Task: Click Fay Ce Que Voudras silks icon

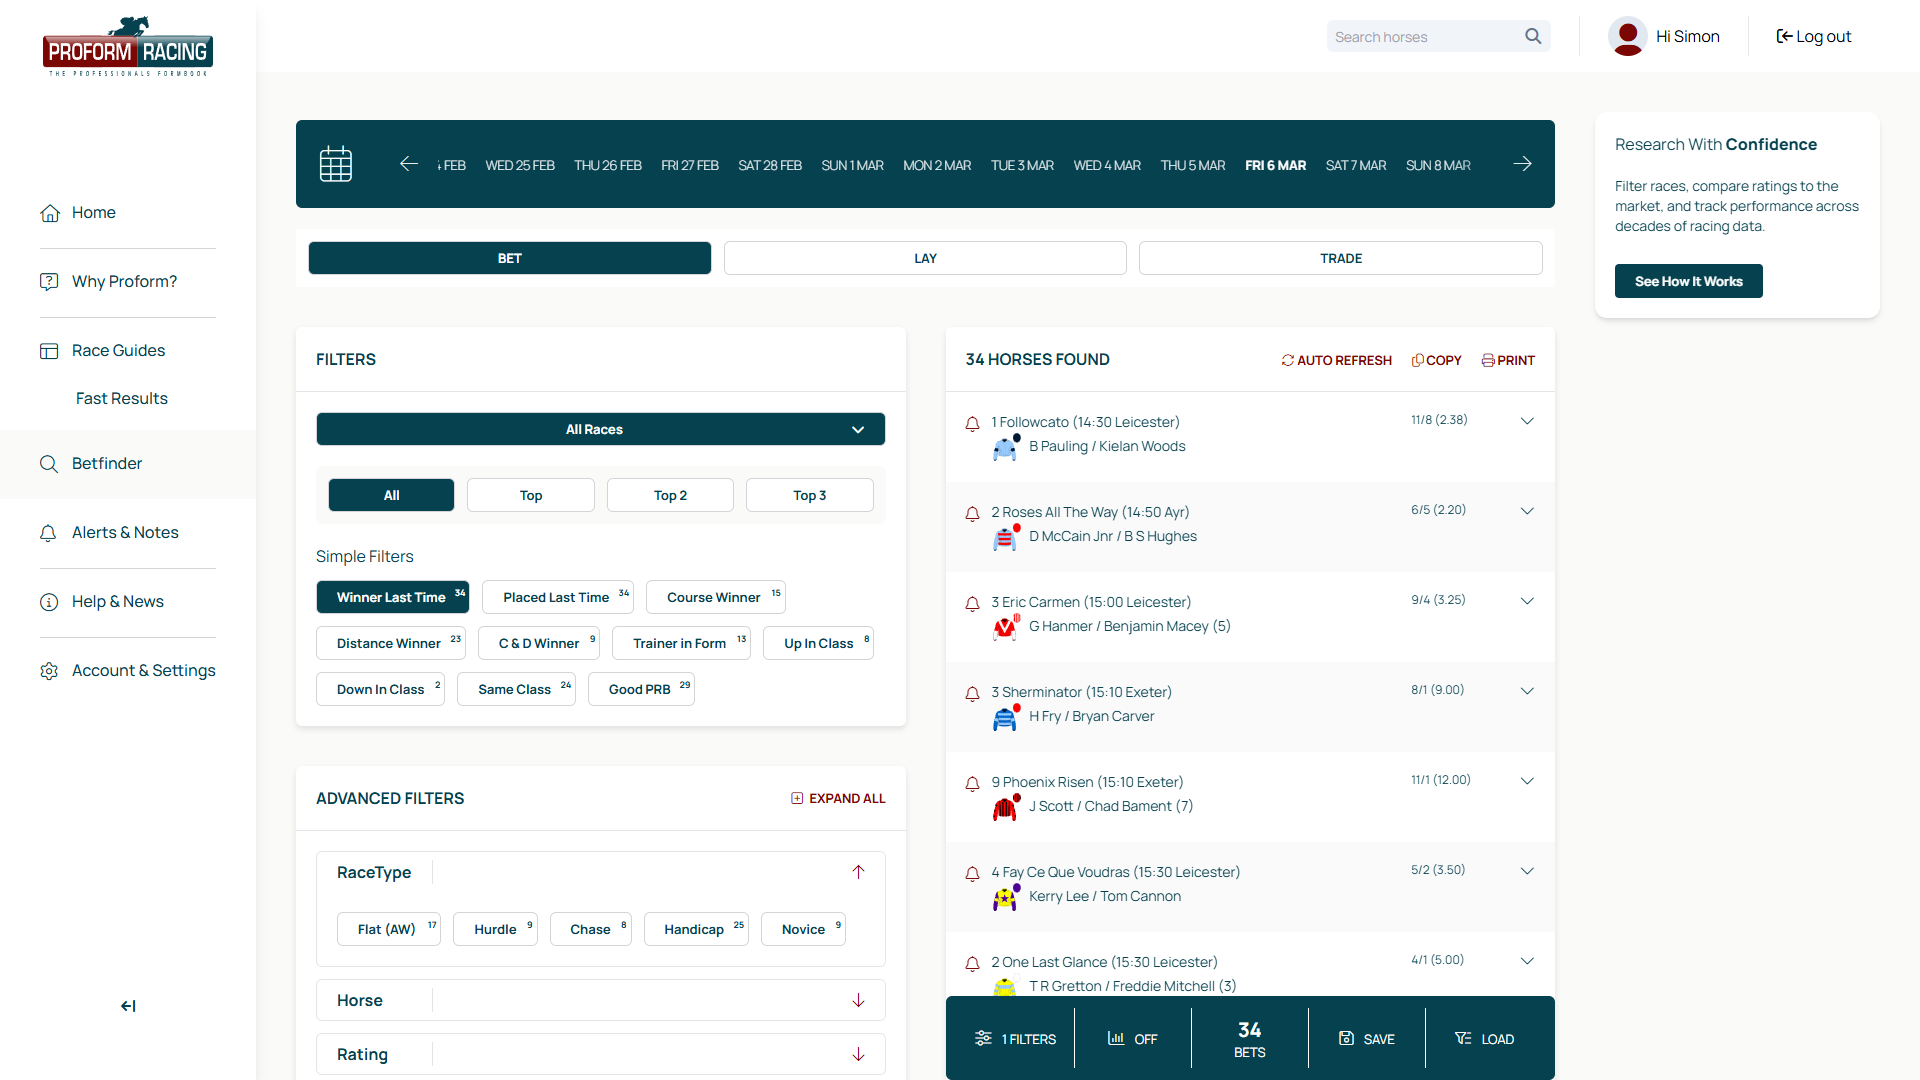Action: [1005, 898]
